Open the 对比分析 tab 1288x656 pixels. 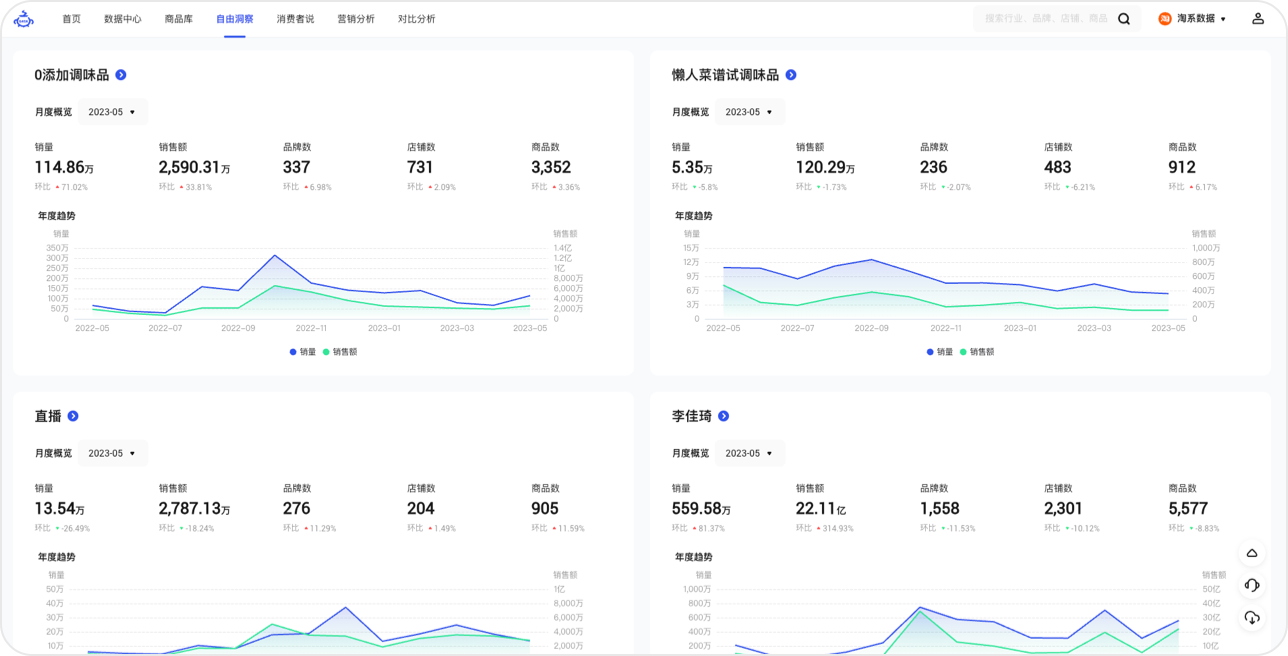tap(416, 19)
